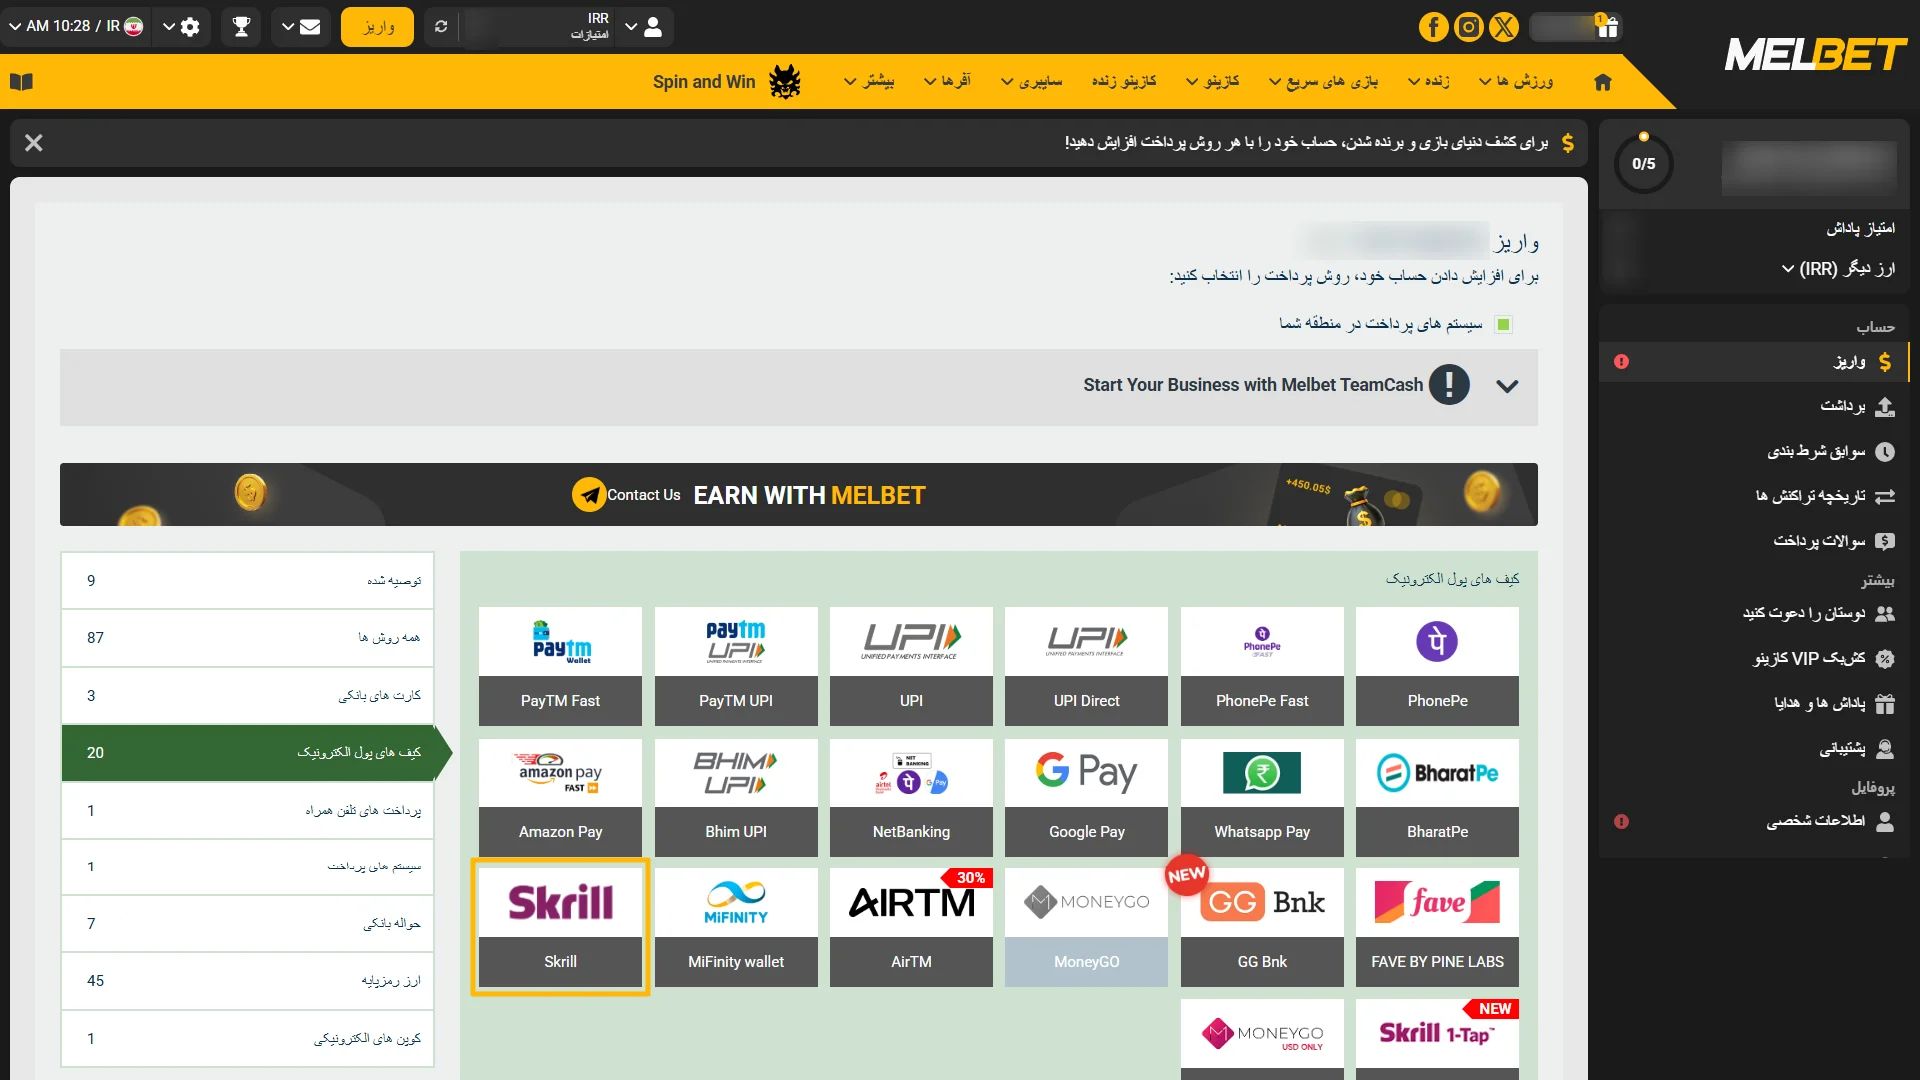Choose the NetBanking payment tile

[x=911, y=797]
